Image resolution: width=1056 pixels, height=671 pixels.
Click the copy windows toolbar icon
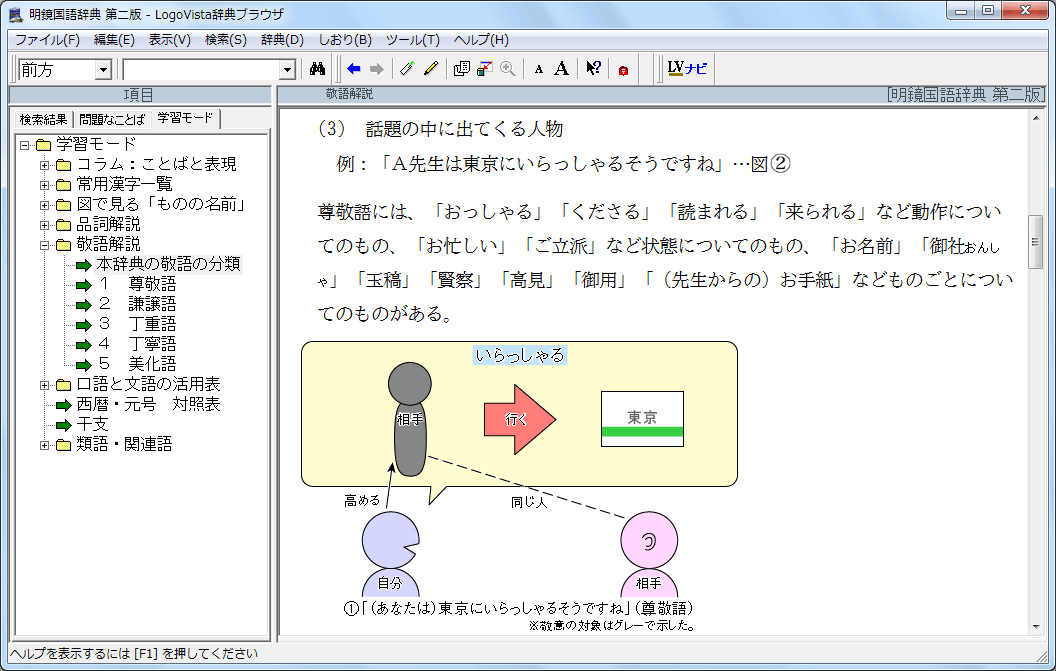click(x=461, y=69)
